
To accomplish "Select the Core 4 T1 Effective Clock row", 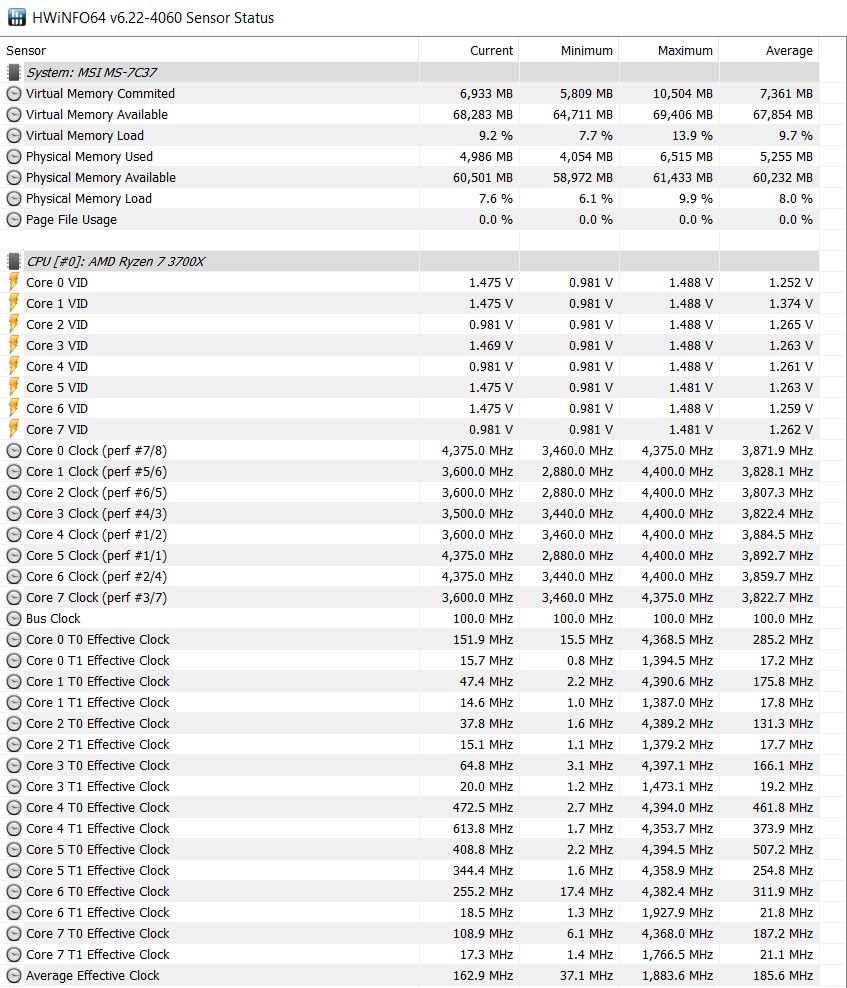I will pos(98,828).
